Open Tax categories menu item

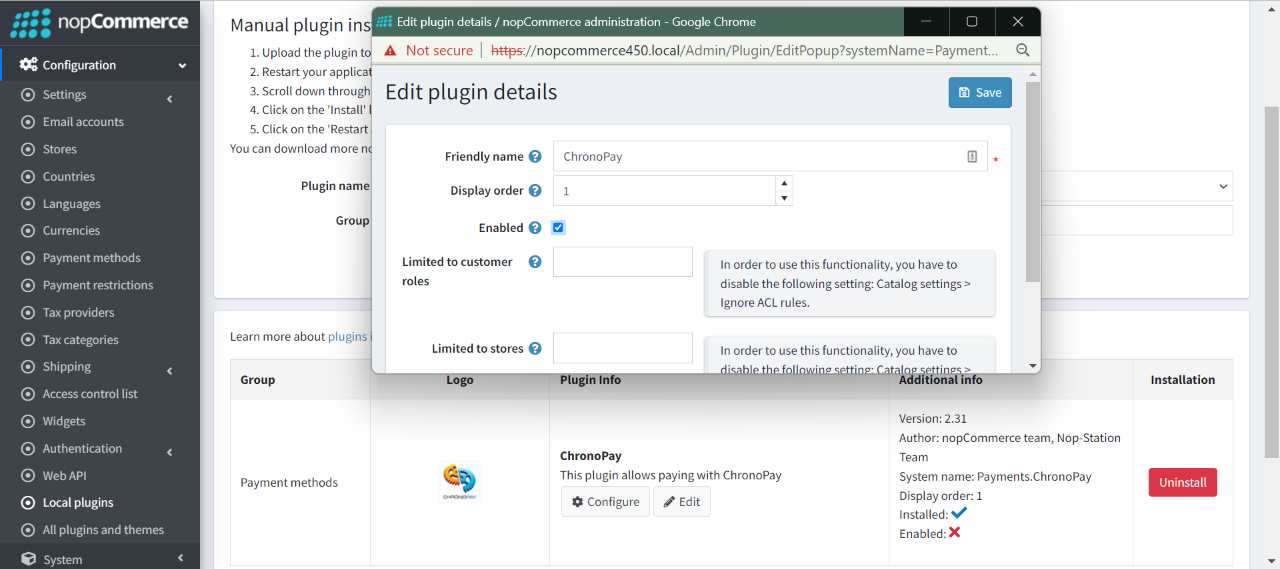[81, 340]
